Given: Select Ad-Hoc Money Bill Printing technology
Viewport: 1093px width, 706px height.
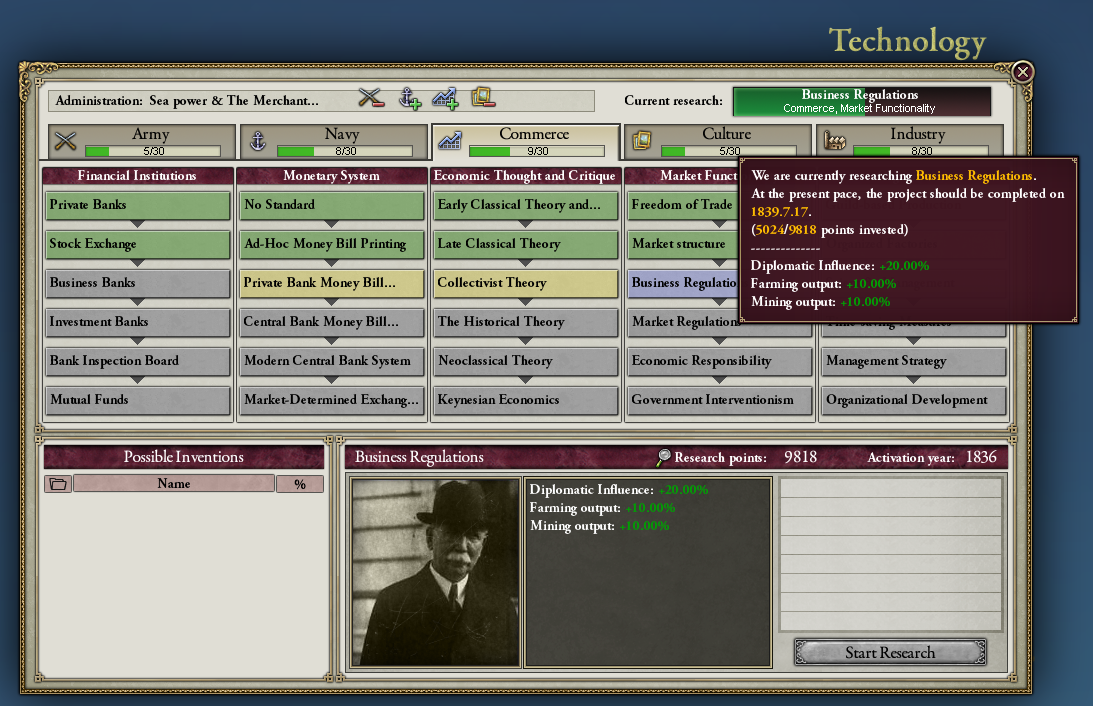Looking at the screenshot, I should [332, 244].
